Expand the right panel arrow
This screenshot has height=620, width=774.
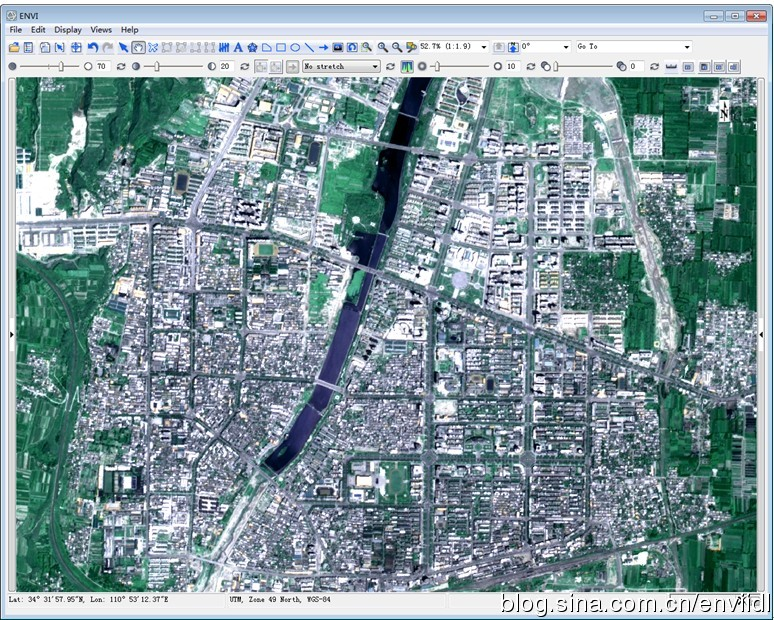[761, 334]
